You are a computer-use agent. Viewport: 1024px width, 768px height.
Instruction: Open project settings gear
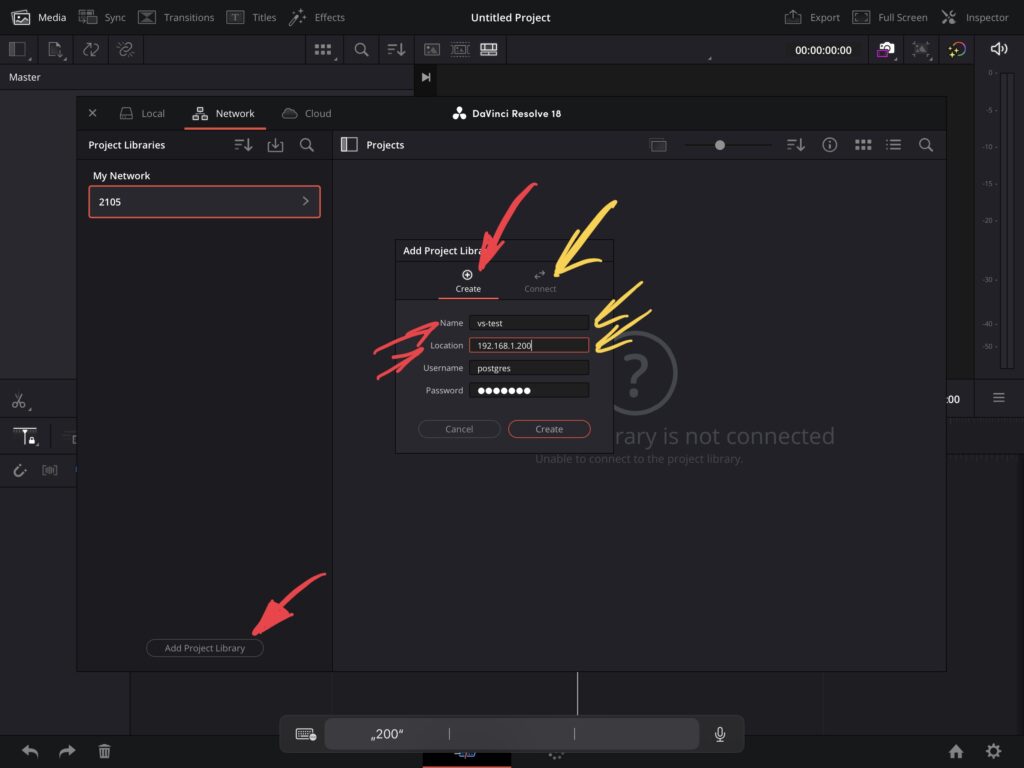[x=993, y=752]
